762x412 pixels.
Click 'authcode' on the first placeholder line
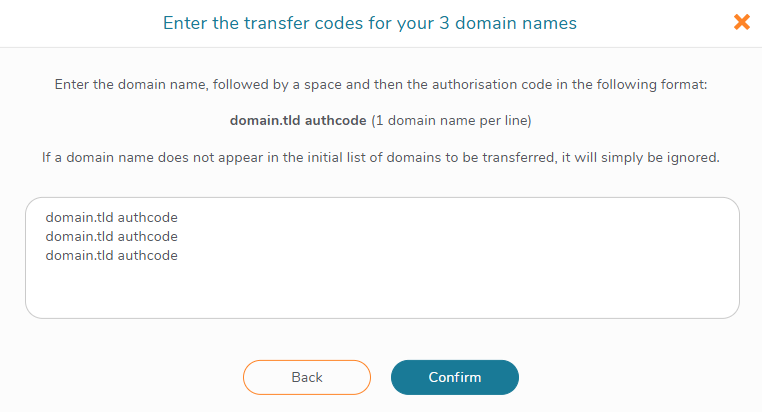[x=148, y=217]
